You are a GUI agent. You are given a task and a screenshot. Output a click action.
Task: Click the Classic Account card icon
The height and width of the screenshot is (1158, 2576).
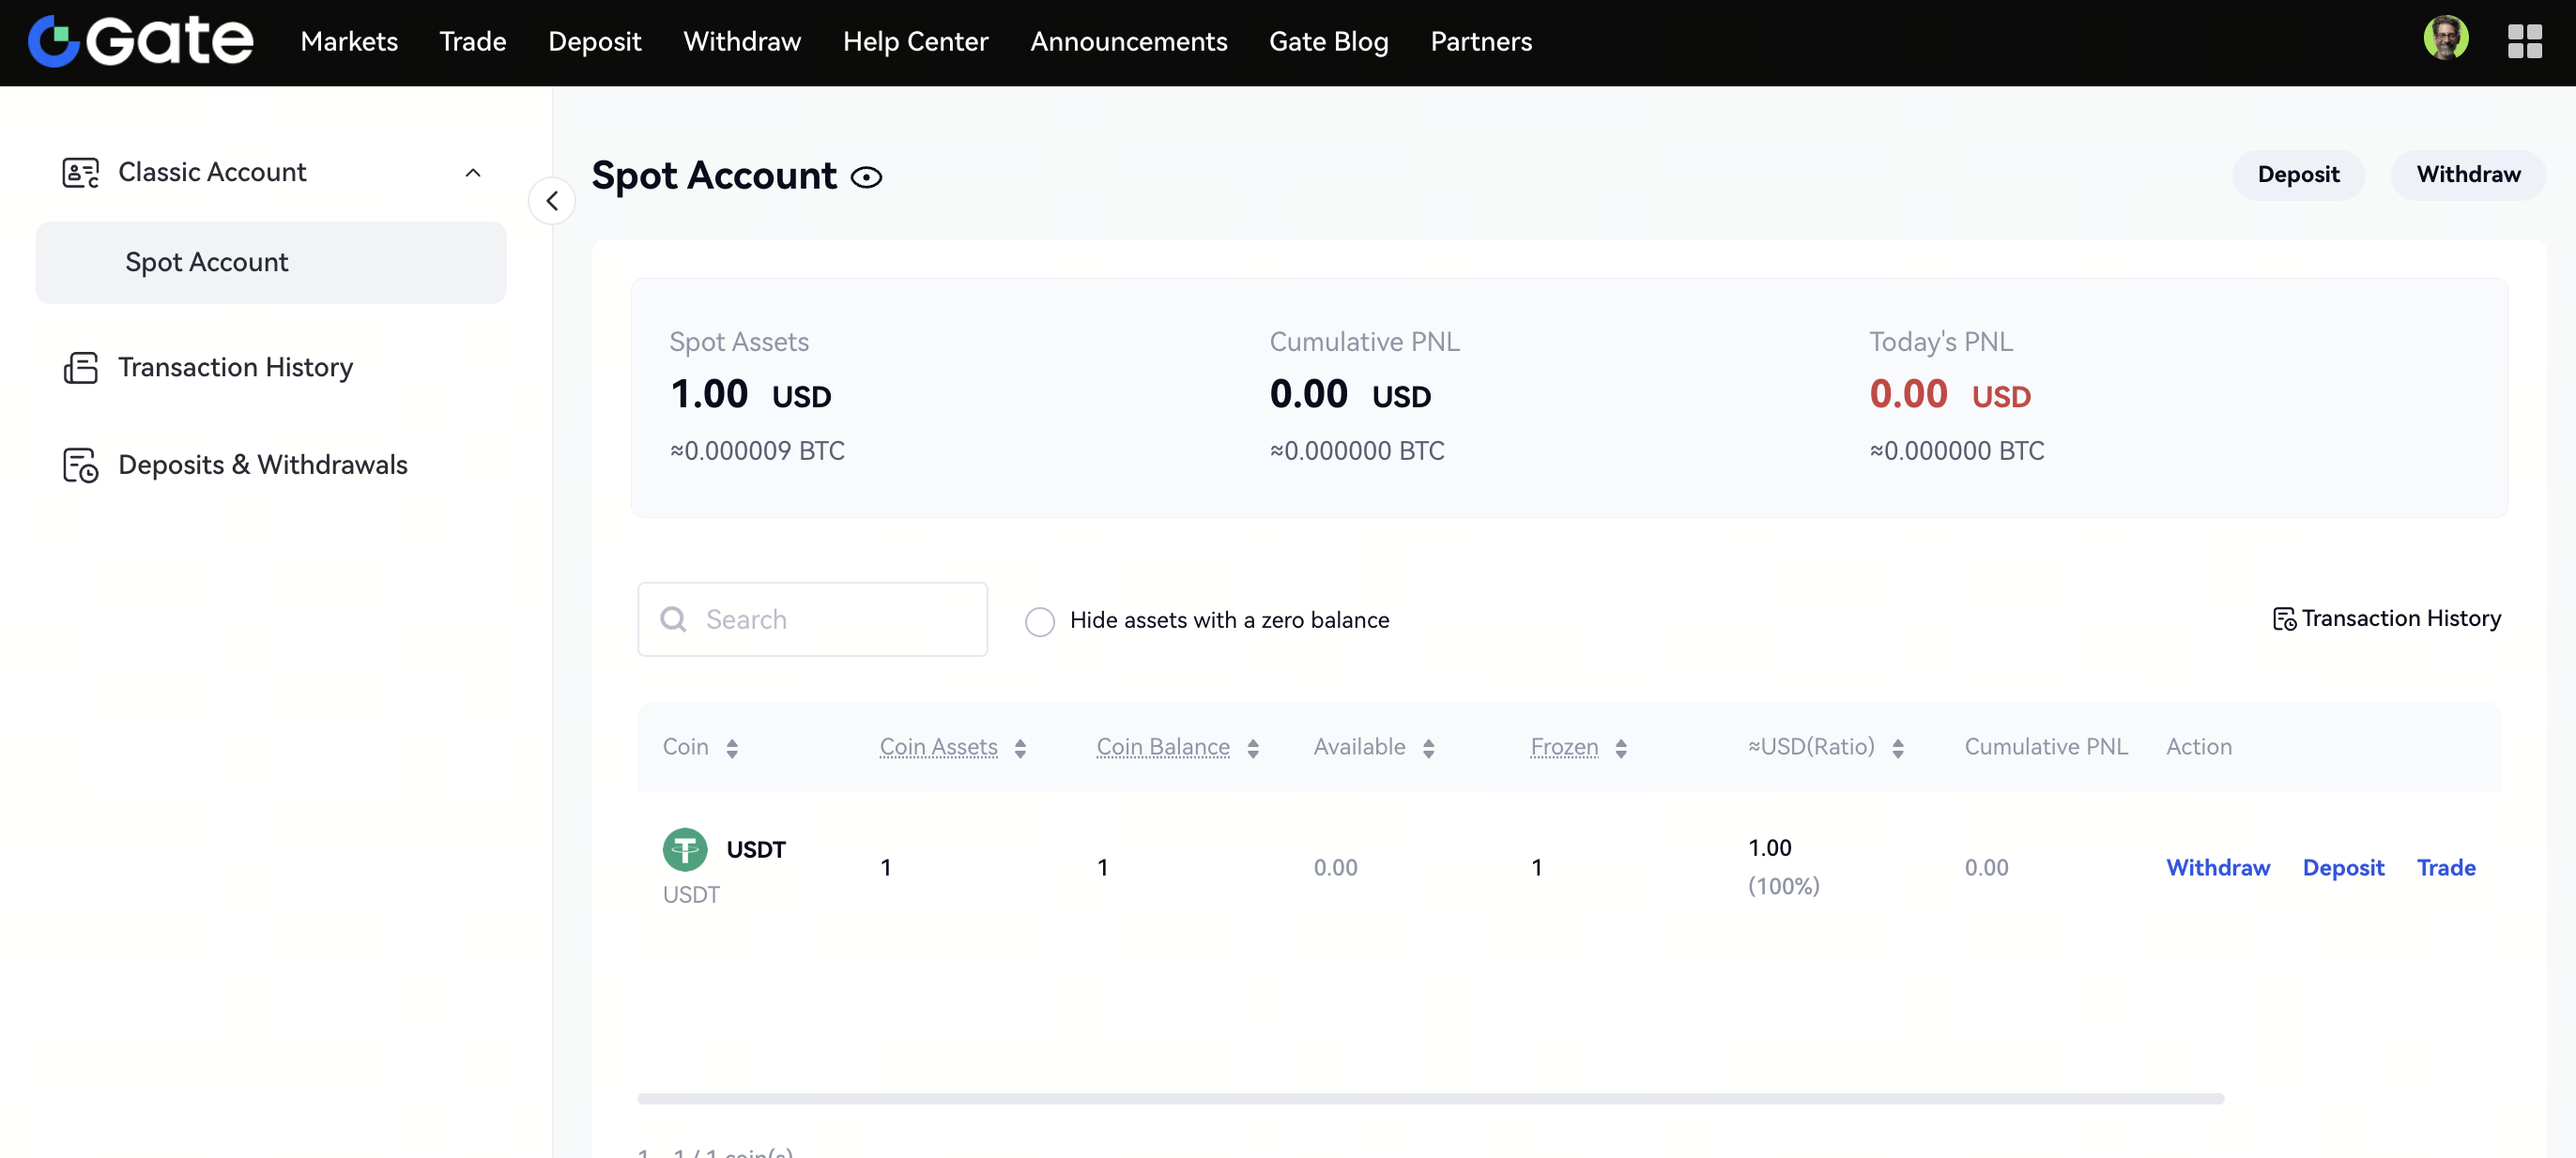coord(80,173)
